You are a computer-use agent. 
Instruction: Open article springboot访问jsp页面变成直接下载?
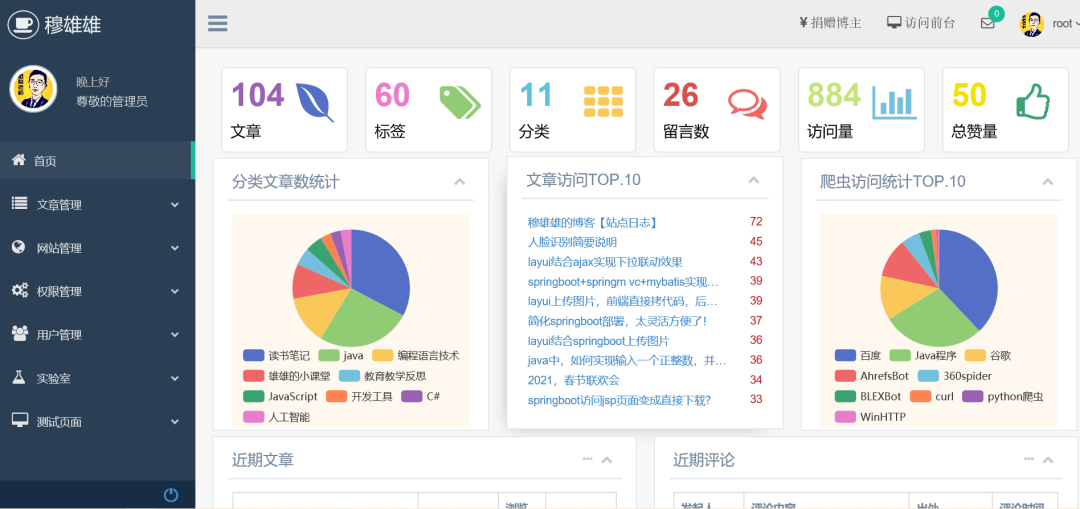(x=619, y=400)
